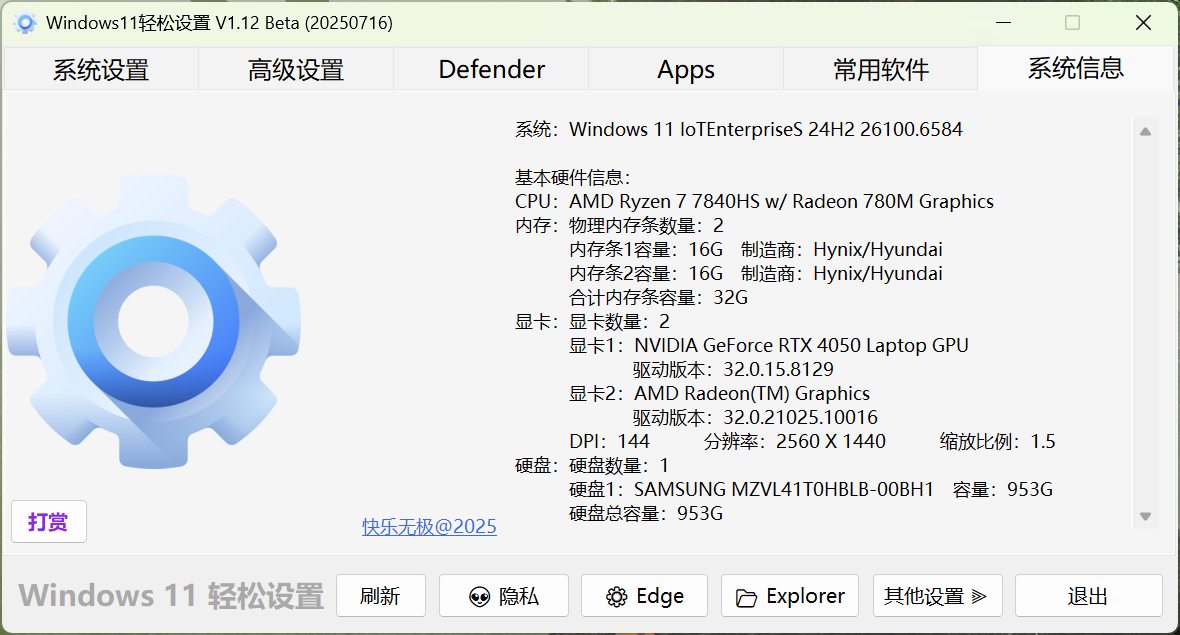Click the large blue gear logo

pos(153,322)
